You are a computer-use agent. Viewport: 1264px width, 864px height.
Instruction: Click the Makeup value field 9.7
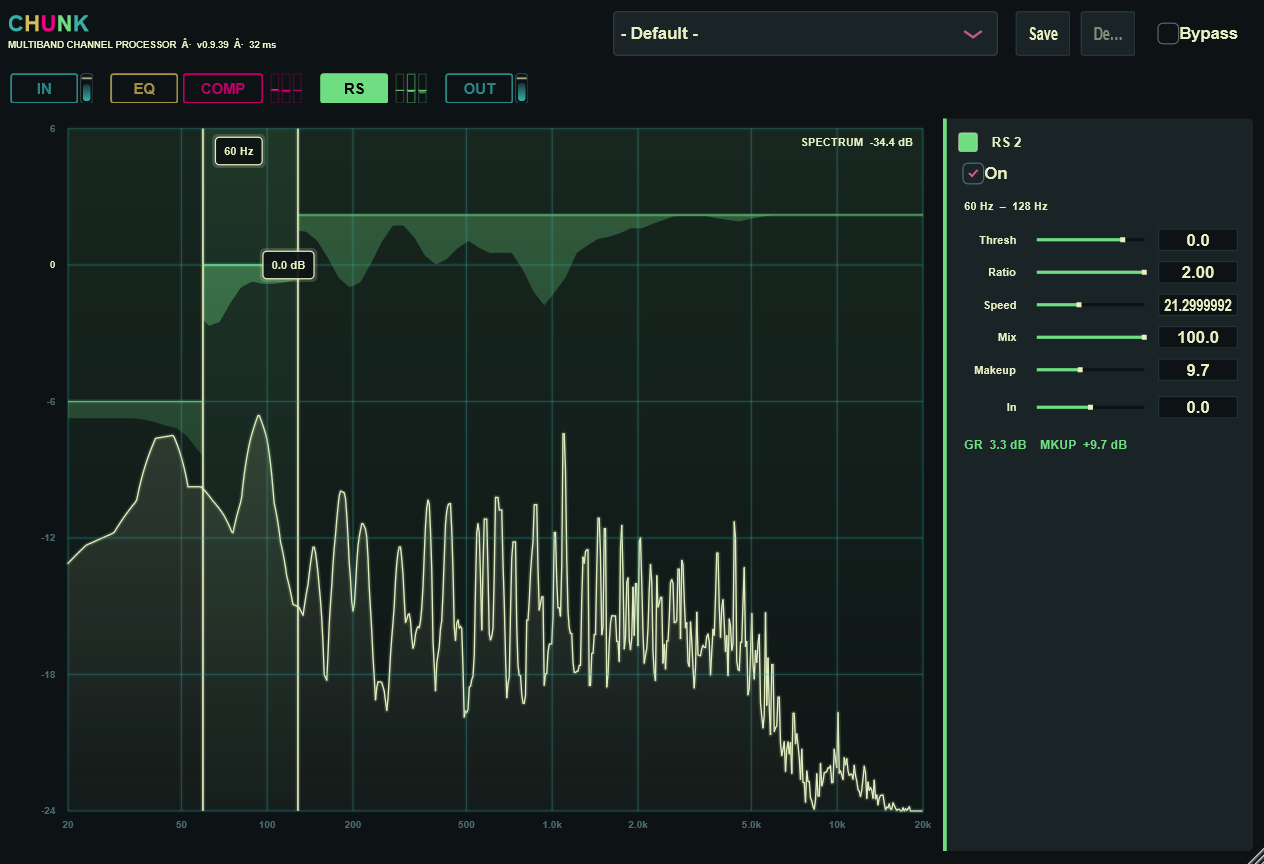(x=1198, y=370)
